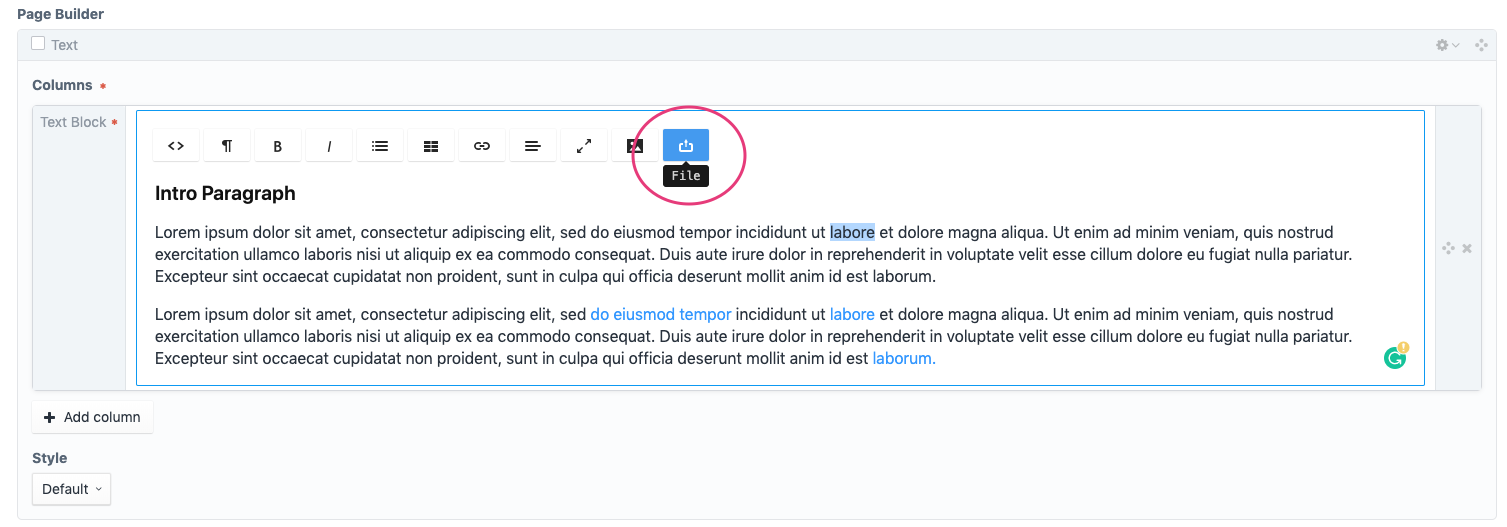Toggle HTML source code view
The image size is (1507, 527).
click(x=176, y=146)
